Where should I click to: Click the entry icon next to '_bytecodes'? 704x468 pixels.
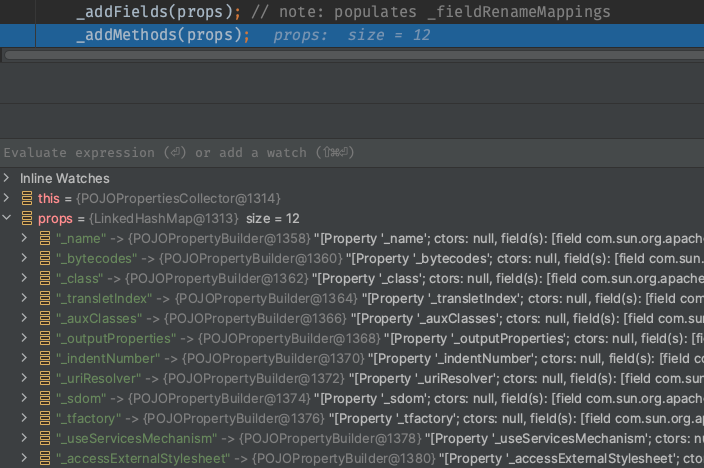[45, 258]
